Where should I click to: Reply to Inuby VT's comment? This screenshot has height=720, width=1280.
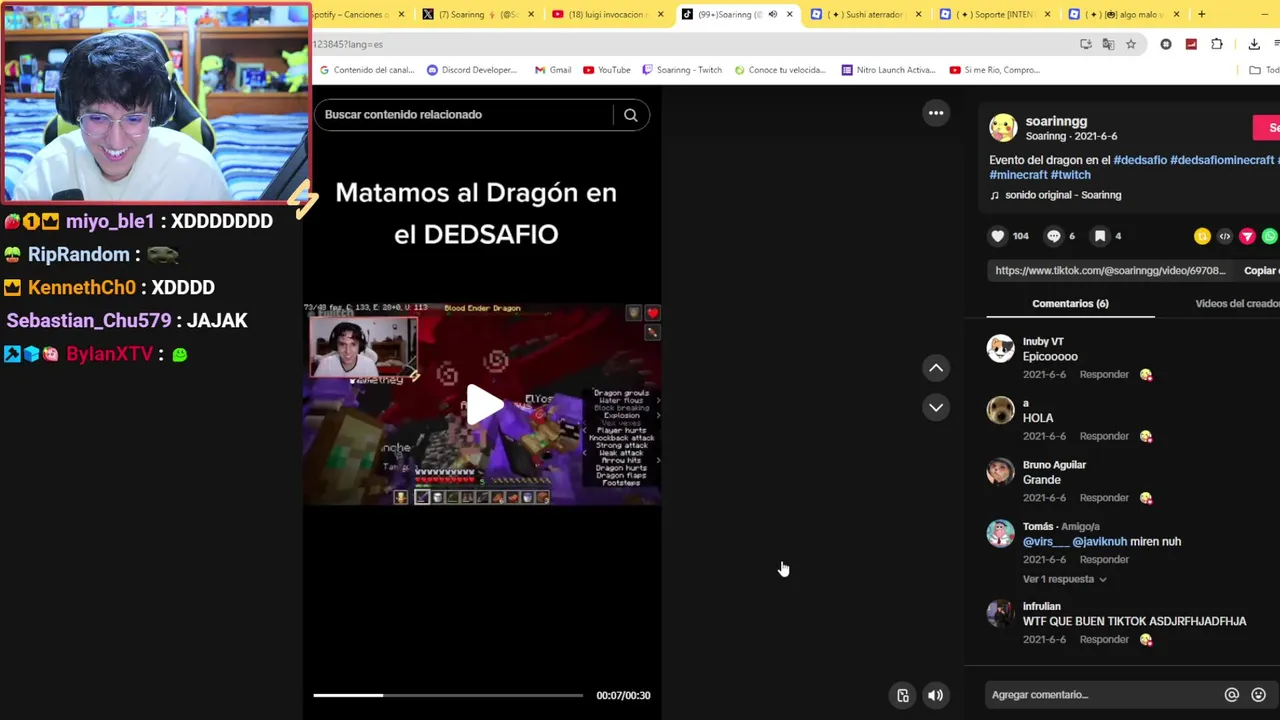tap(1104, 375)
